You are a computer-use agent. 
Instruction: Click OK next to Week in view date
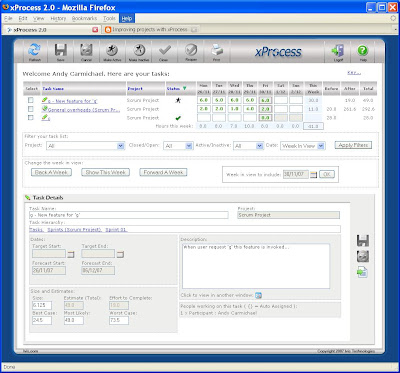(x=327, y=174)
